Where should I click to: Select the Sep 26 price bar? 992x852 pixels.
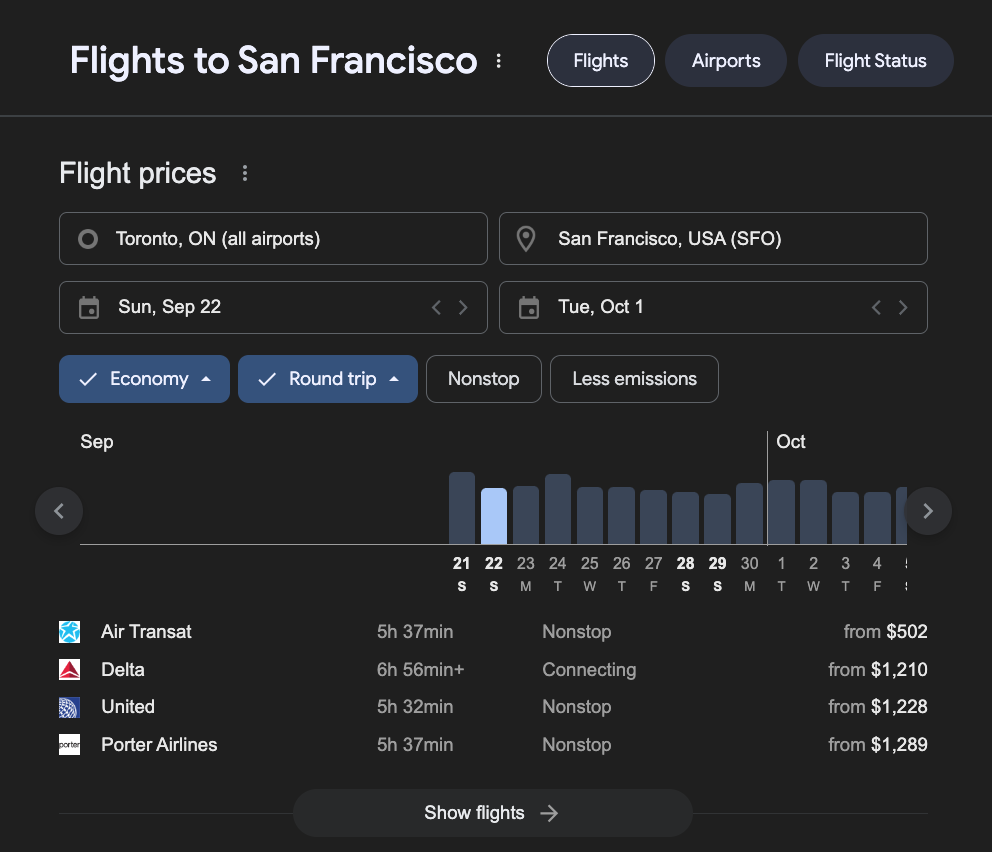(x=621, y=516)
